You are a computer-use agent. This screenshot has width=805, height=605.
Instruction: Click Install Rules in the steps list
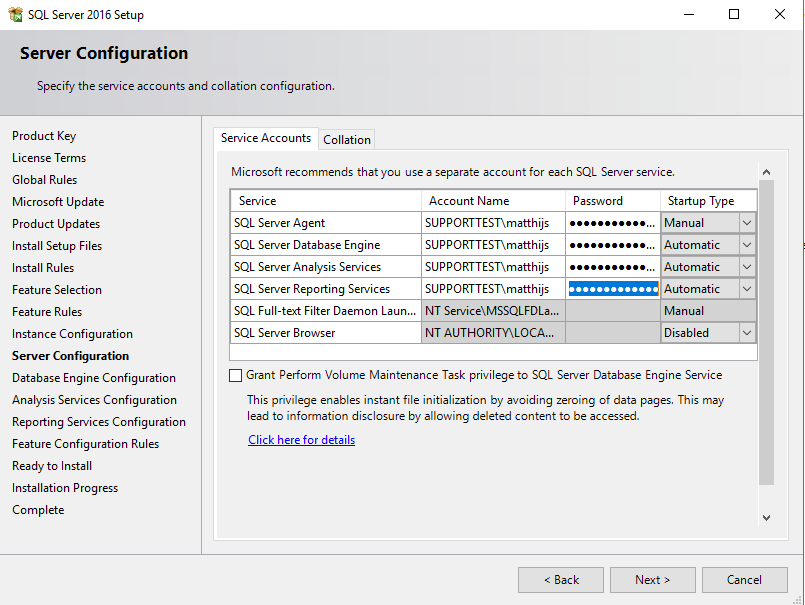pyautogui.click(x=43, y=268)
